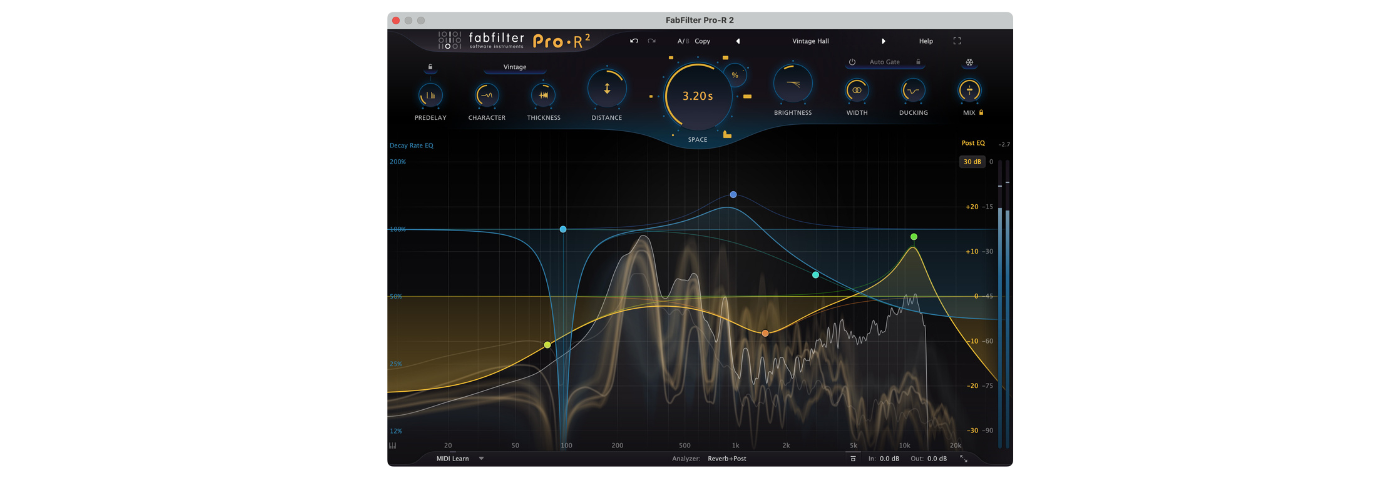Toggle the Auto Gate power button
This screenshot has height=479, width=1400.
[852, 62]
